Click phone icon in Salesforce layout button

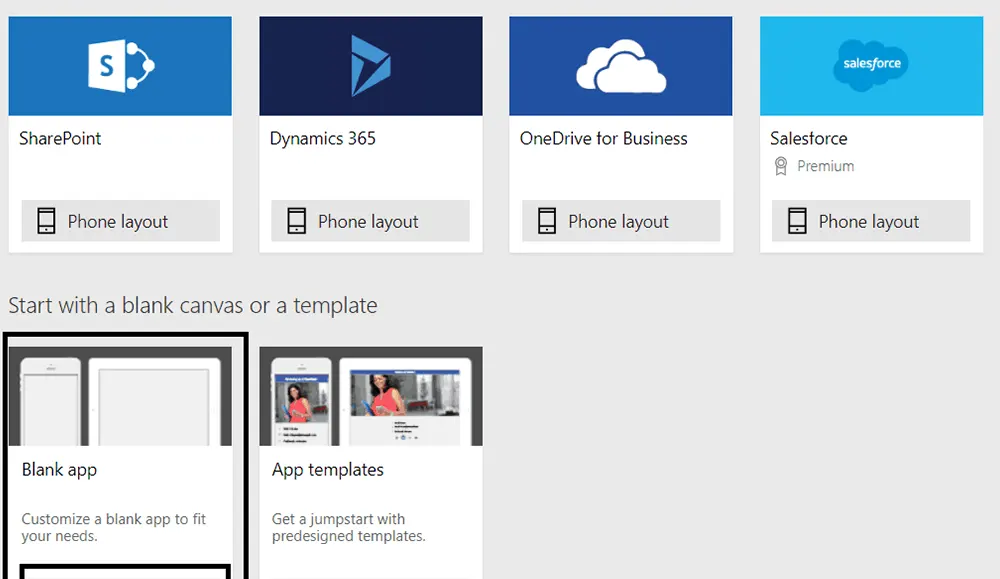pos(797,221)
